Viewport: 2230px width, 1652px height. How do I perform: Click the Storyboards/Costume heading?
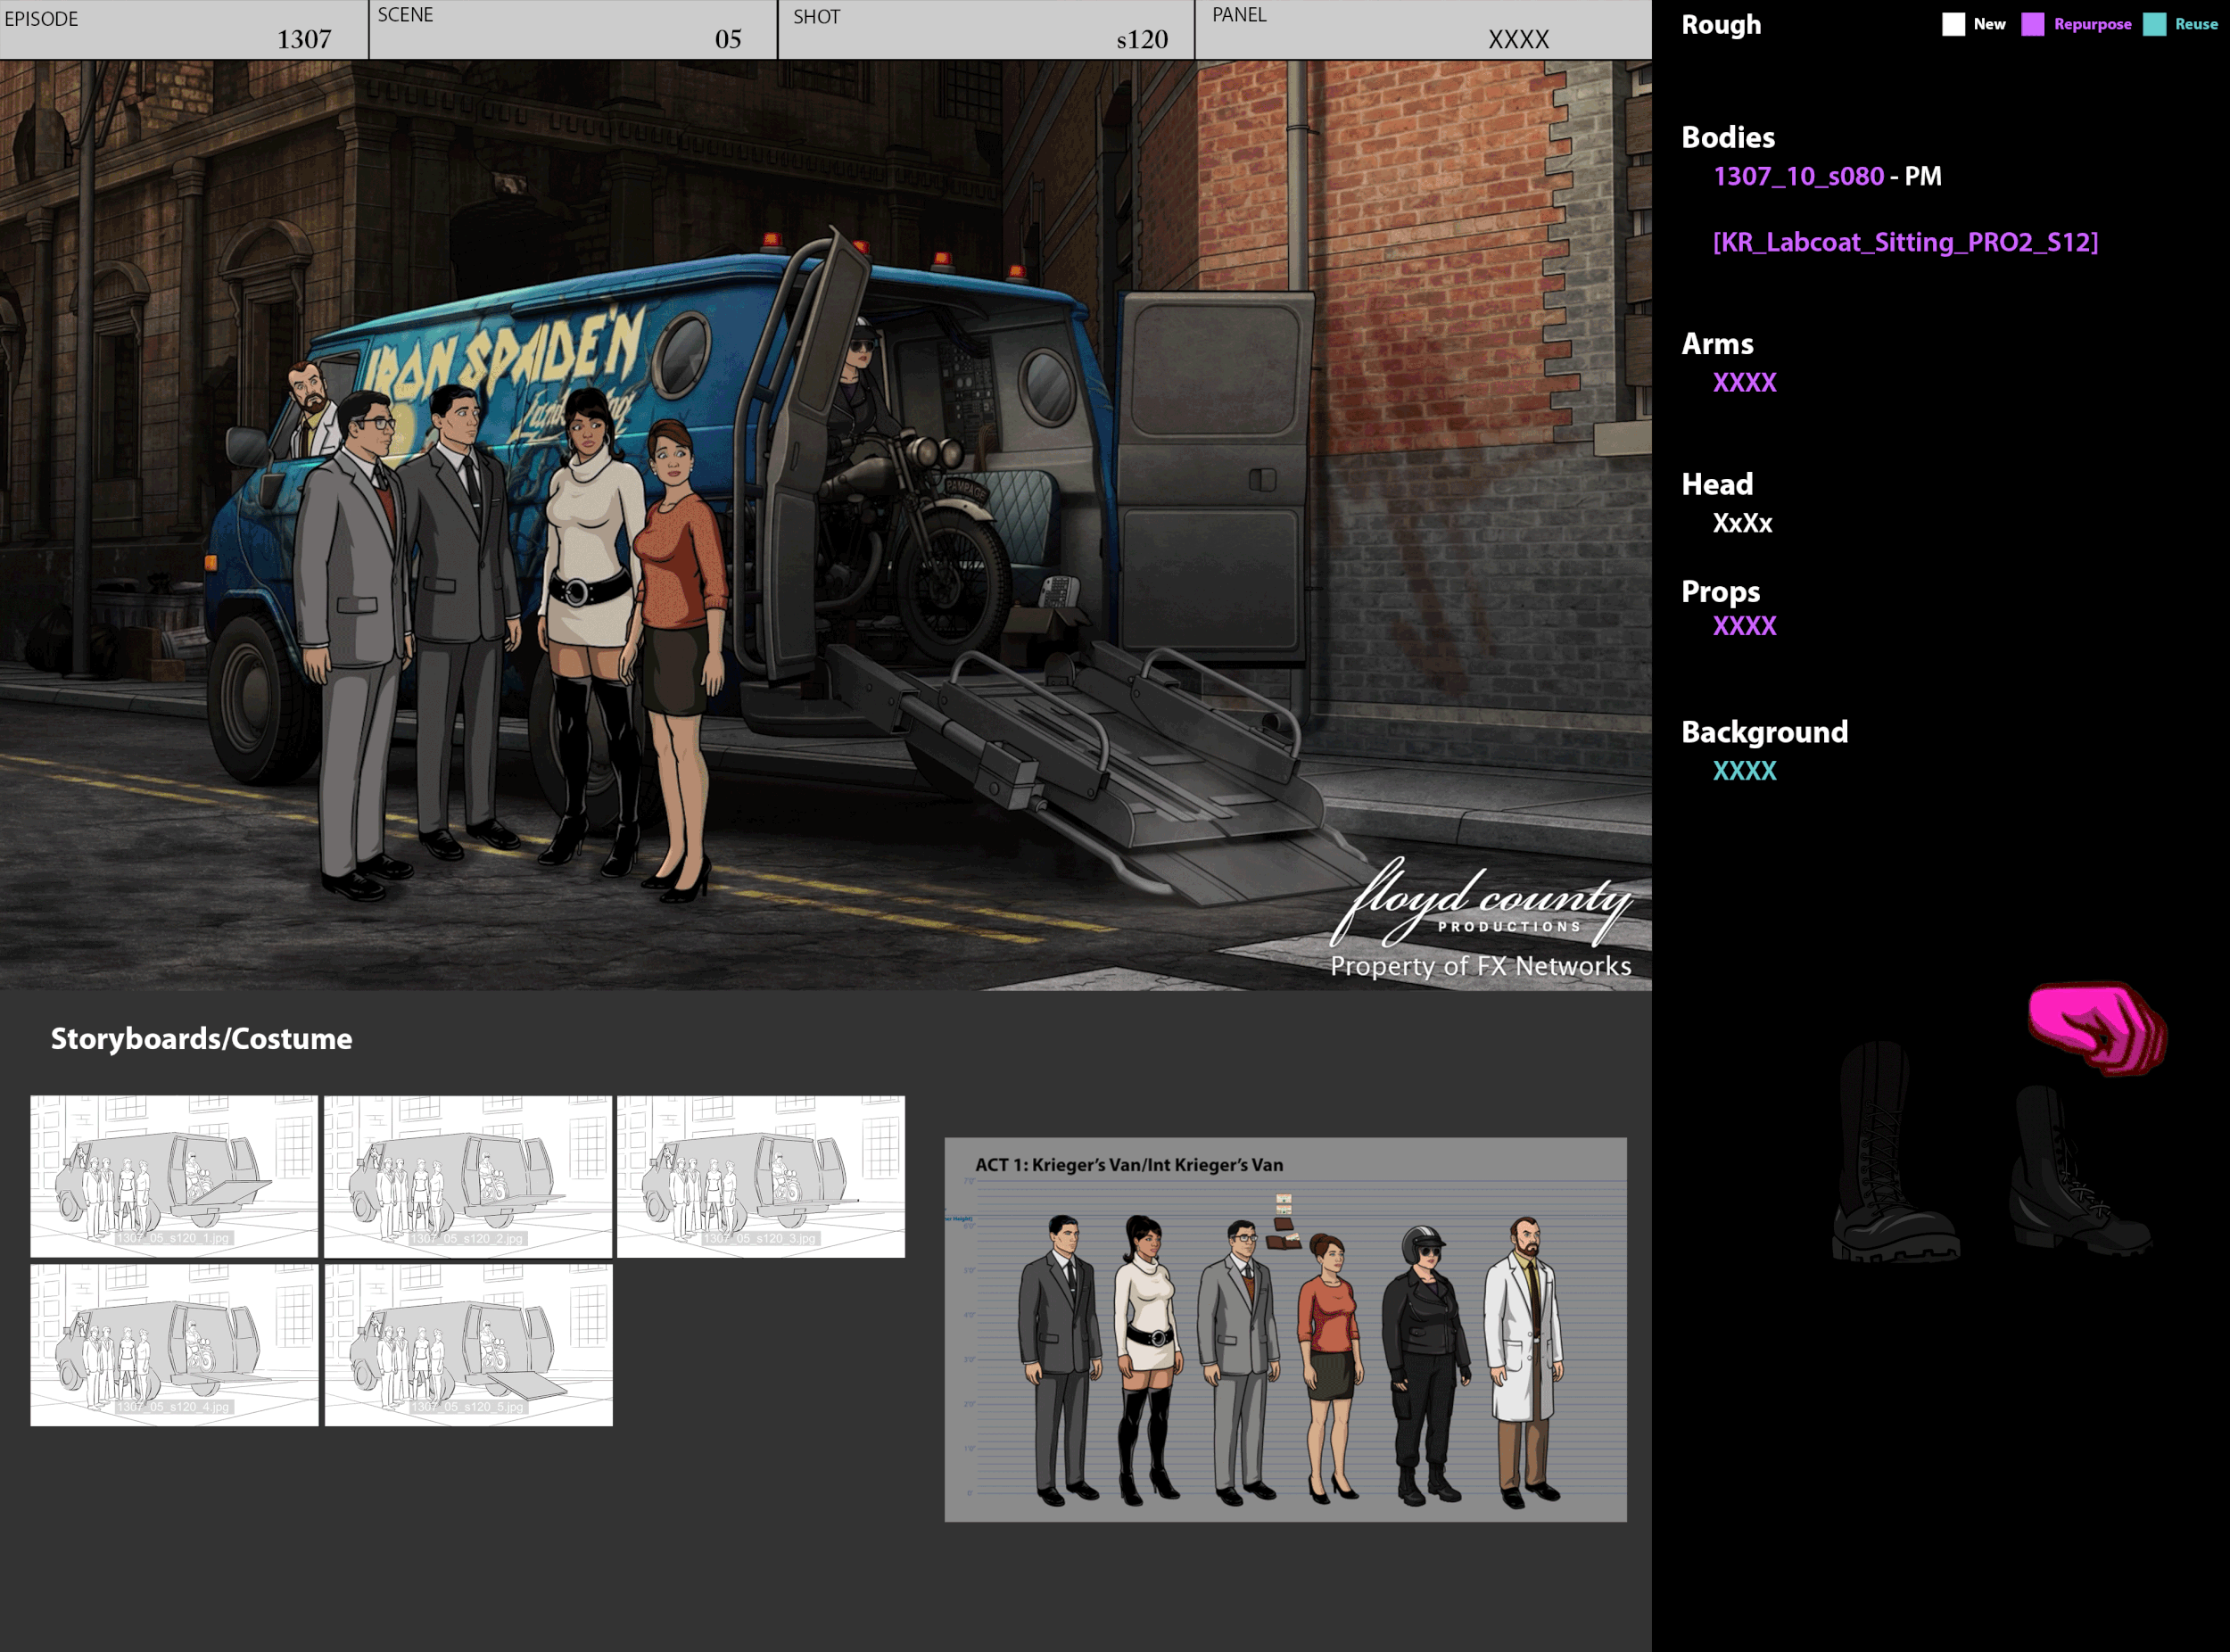201,1038
